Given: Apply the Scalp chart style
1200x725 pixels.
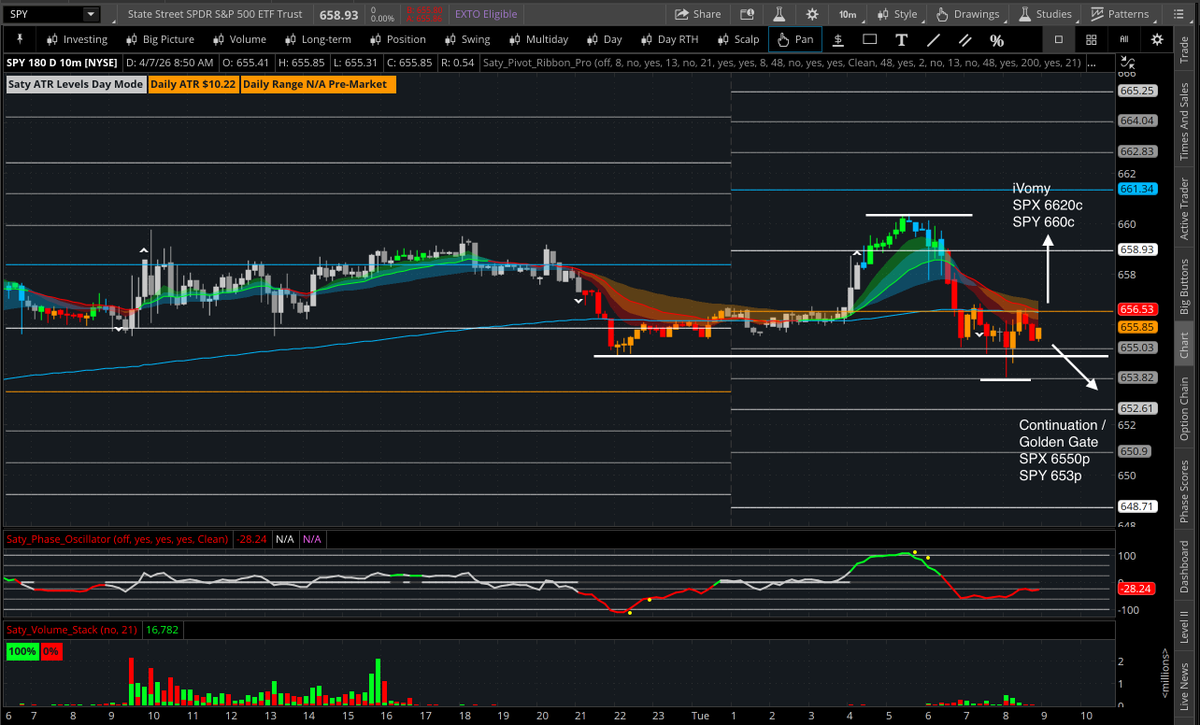Looking at the screenshot, I should coord(737,39).
